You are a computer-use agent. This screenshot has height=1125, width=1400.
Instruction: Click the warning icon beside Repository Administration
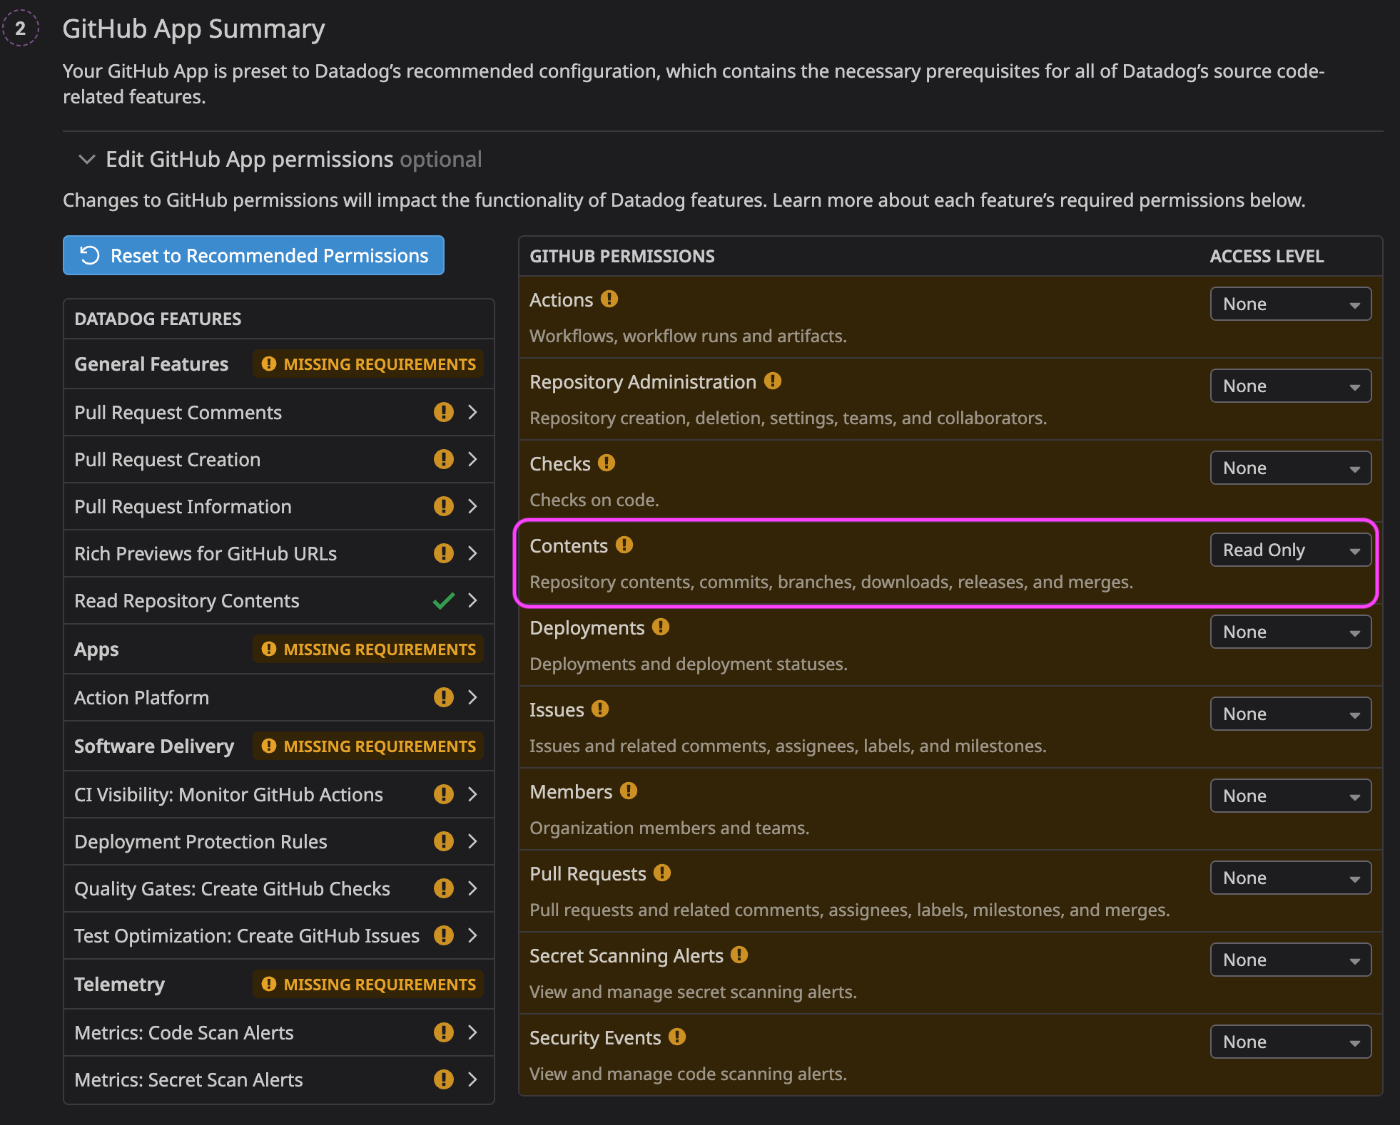pos(772,381)
